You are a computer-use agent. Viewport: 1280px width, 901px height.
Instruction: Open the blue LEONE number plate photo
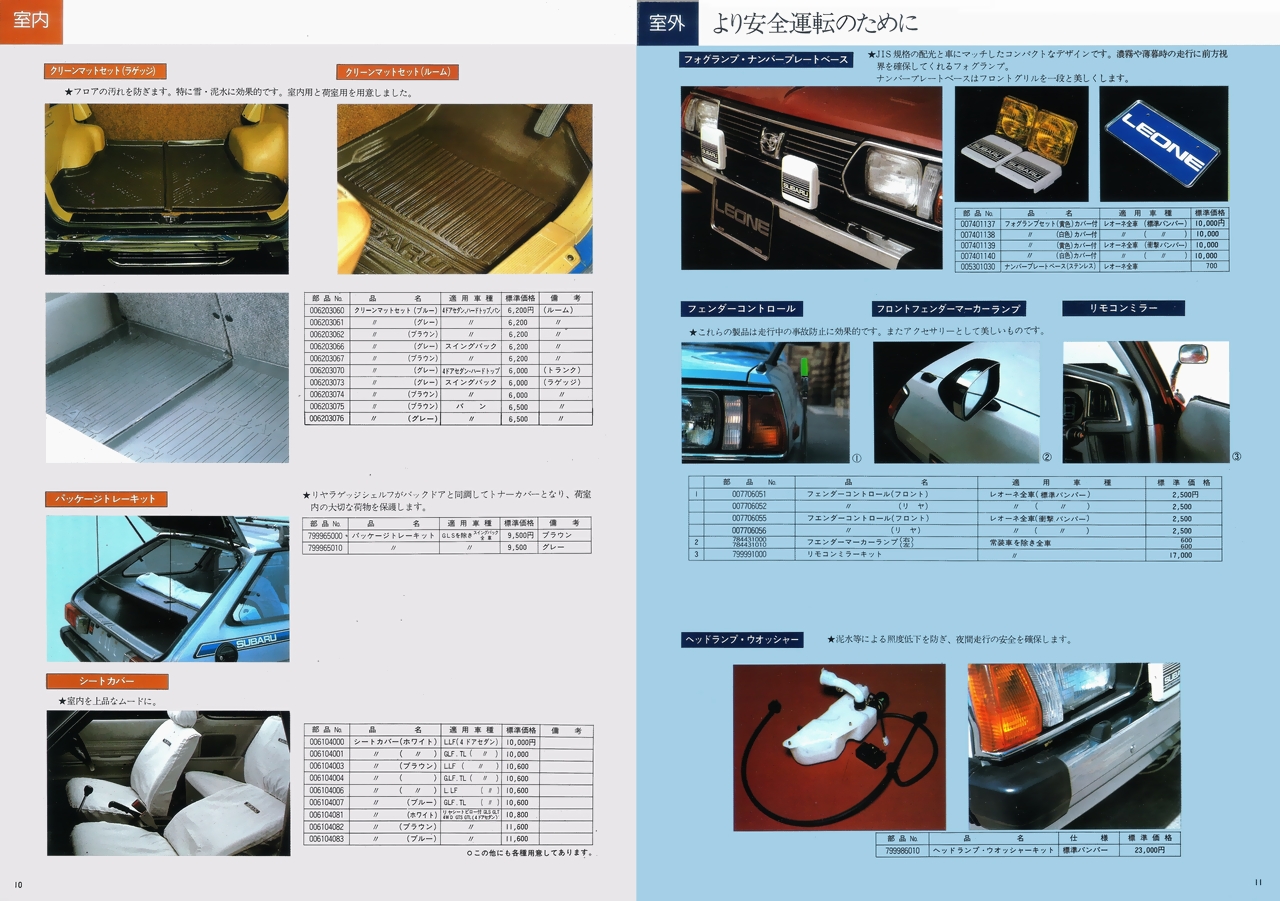[x=1164, y=144]
